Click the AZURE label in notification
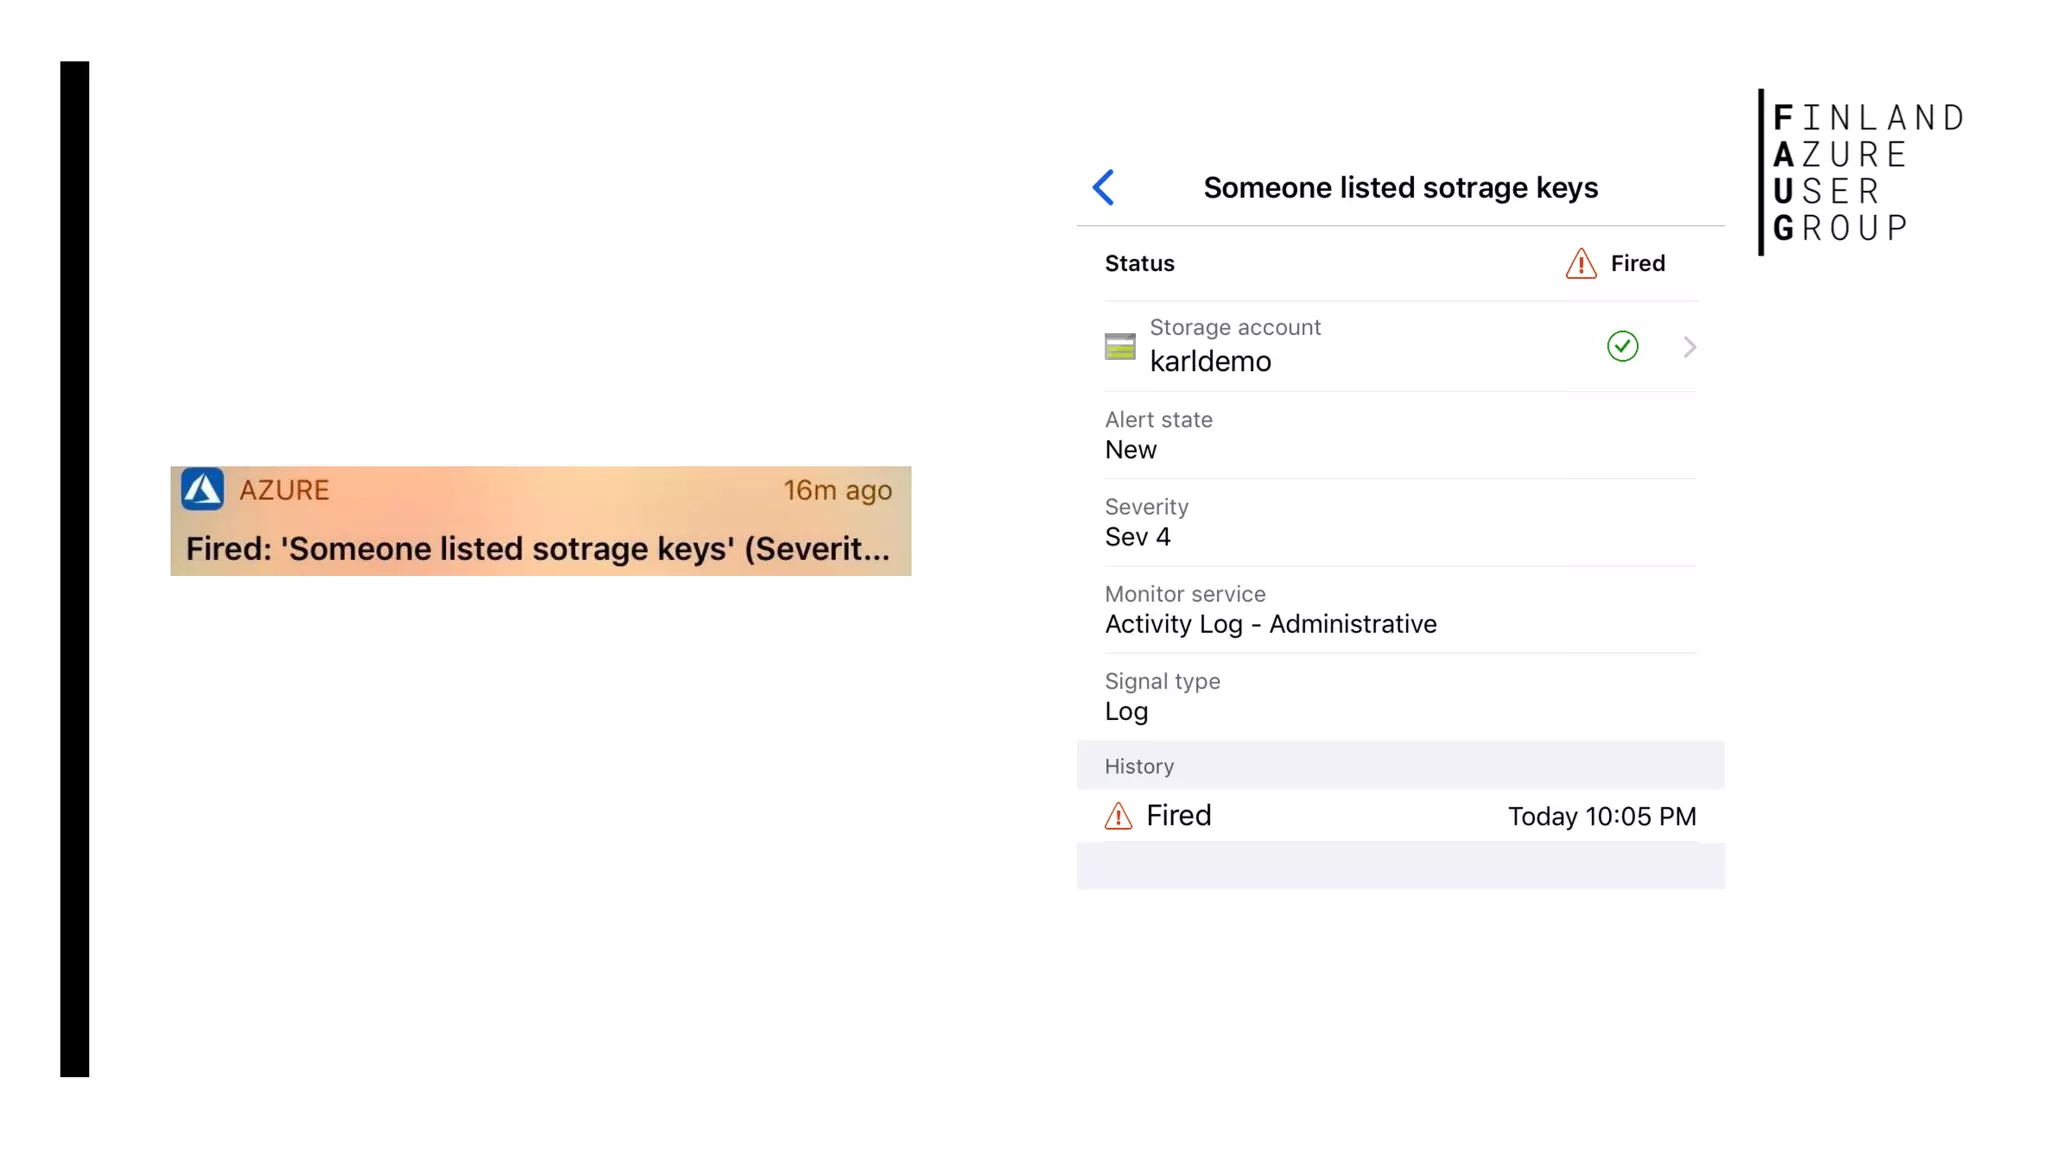The height and width of the screenshot is (1152, 2048). [284, 490]
